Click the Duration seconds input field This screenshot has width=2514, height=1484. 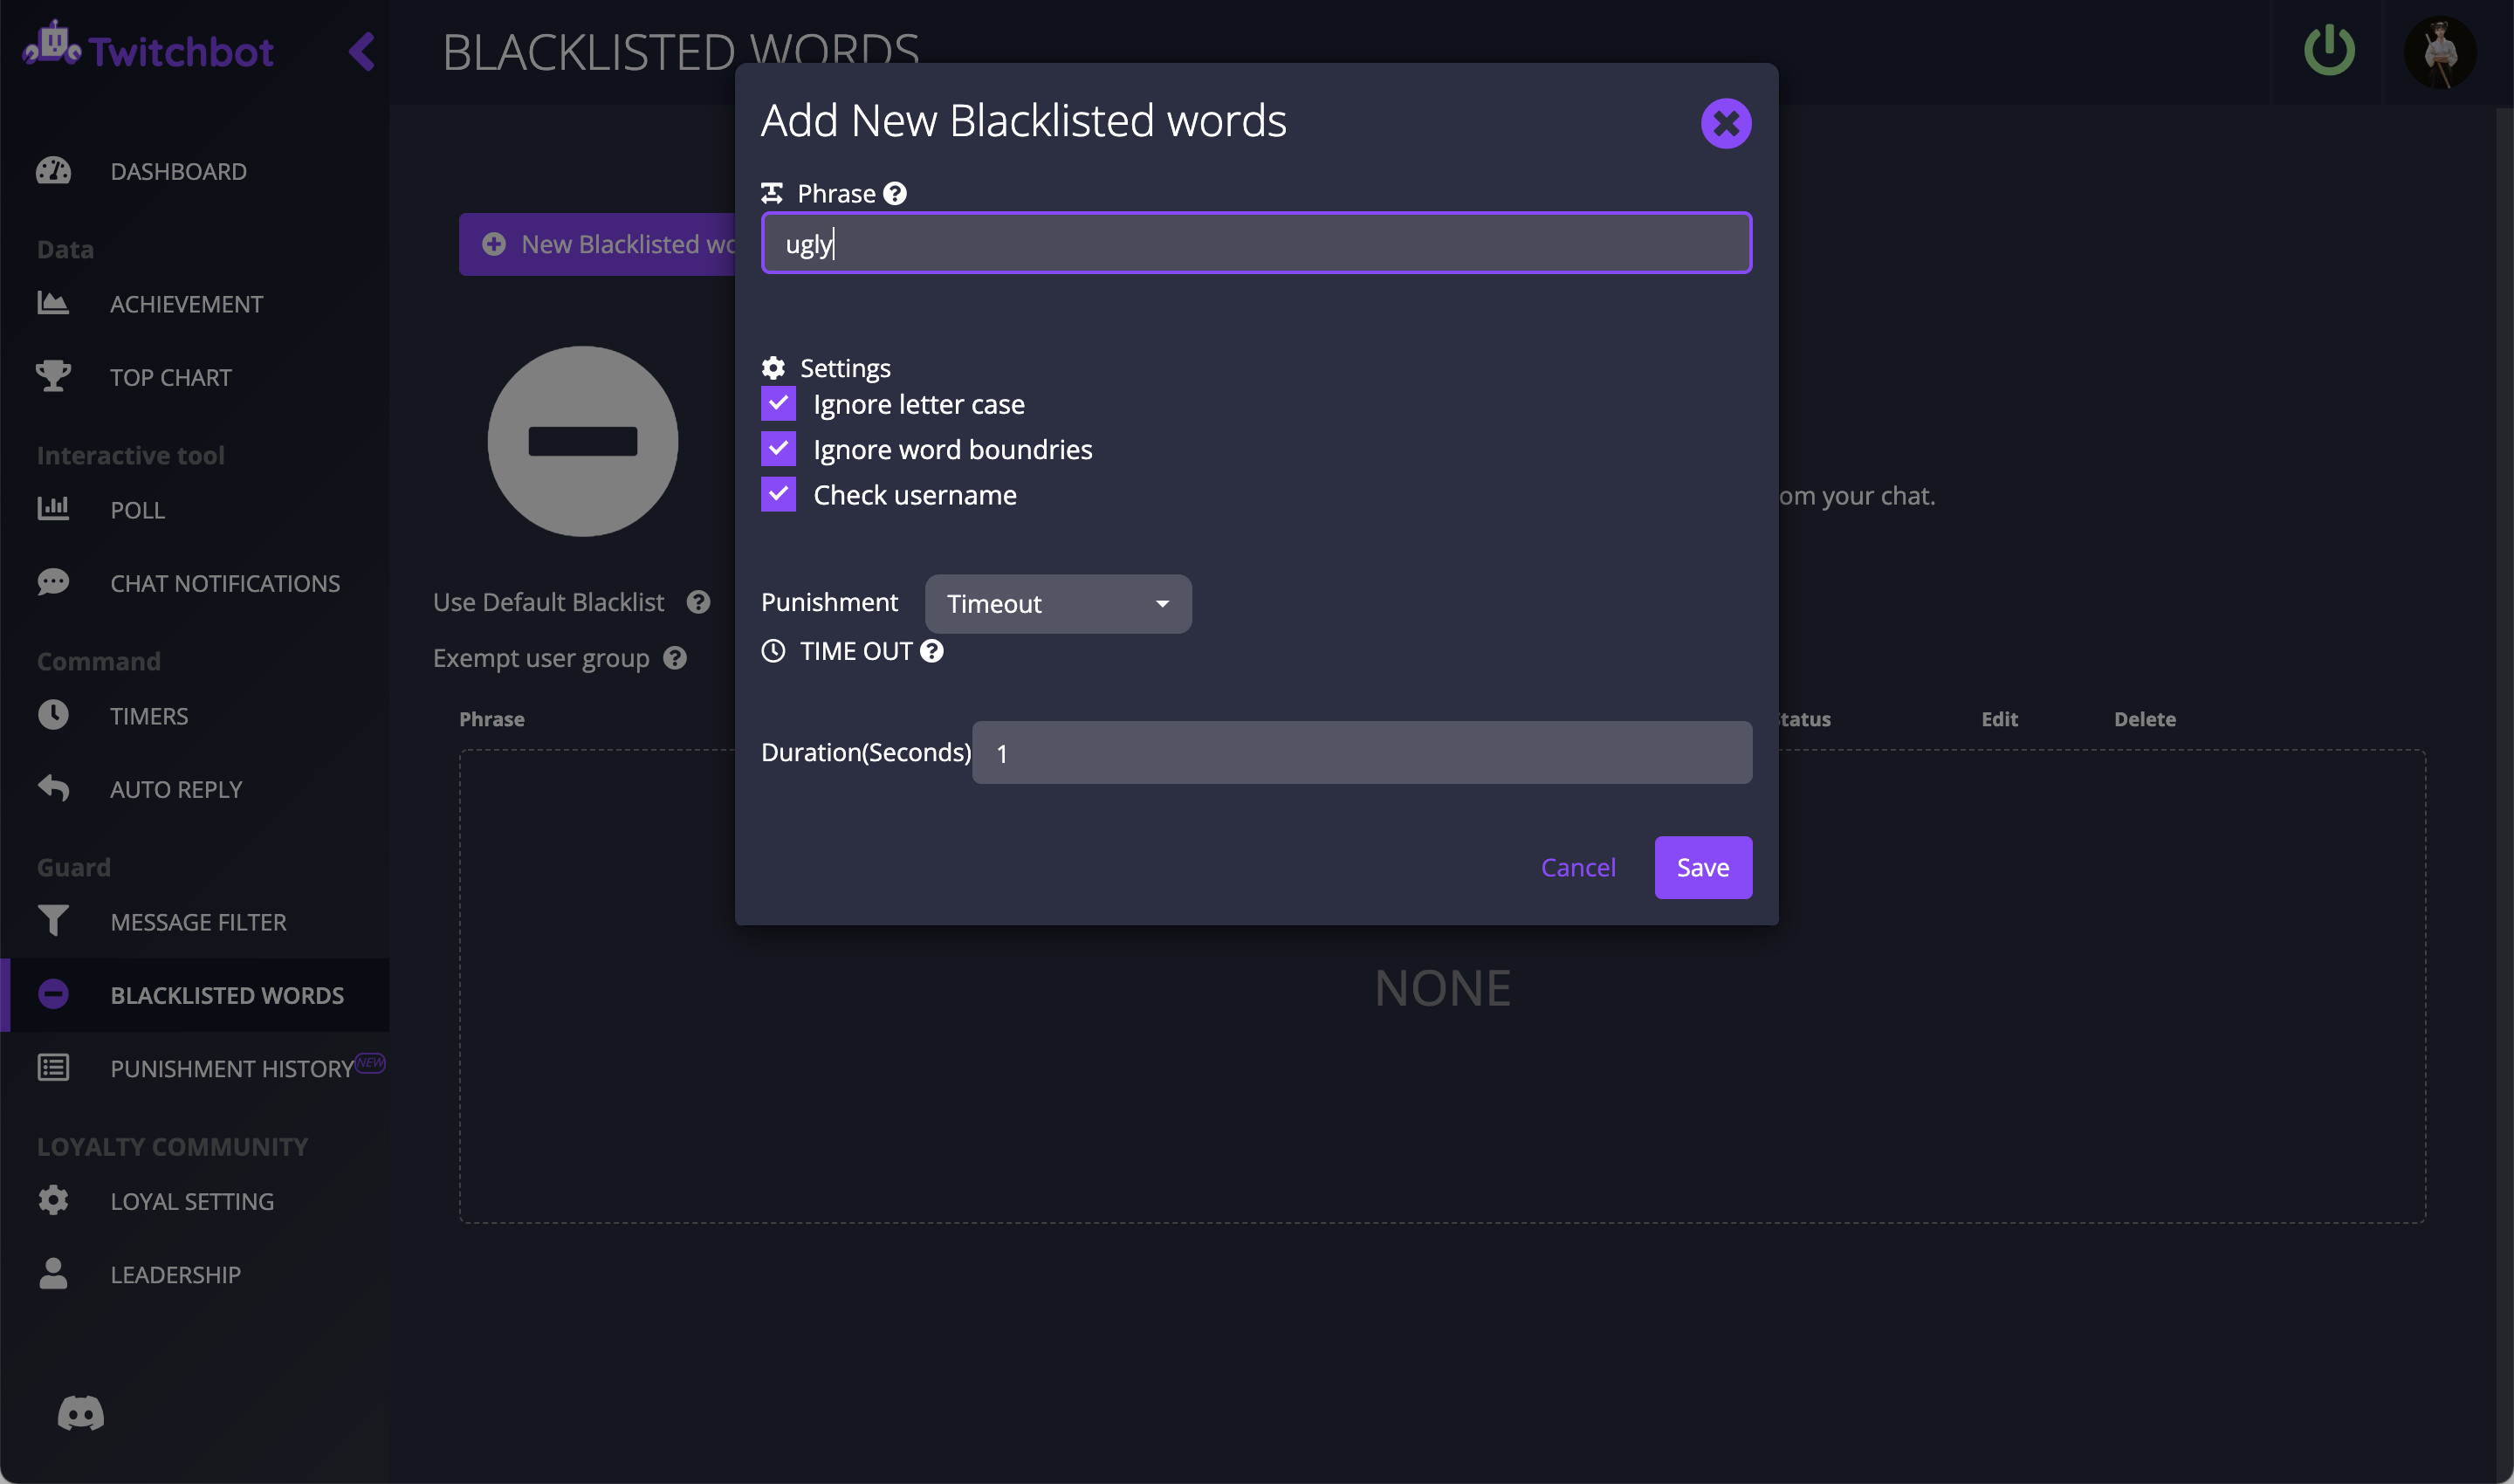click(1360, 752)
